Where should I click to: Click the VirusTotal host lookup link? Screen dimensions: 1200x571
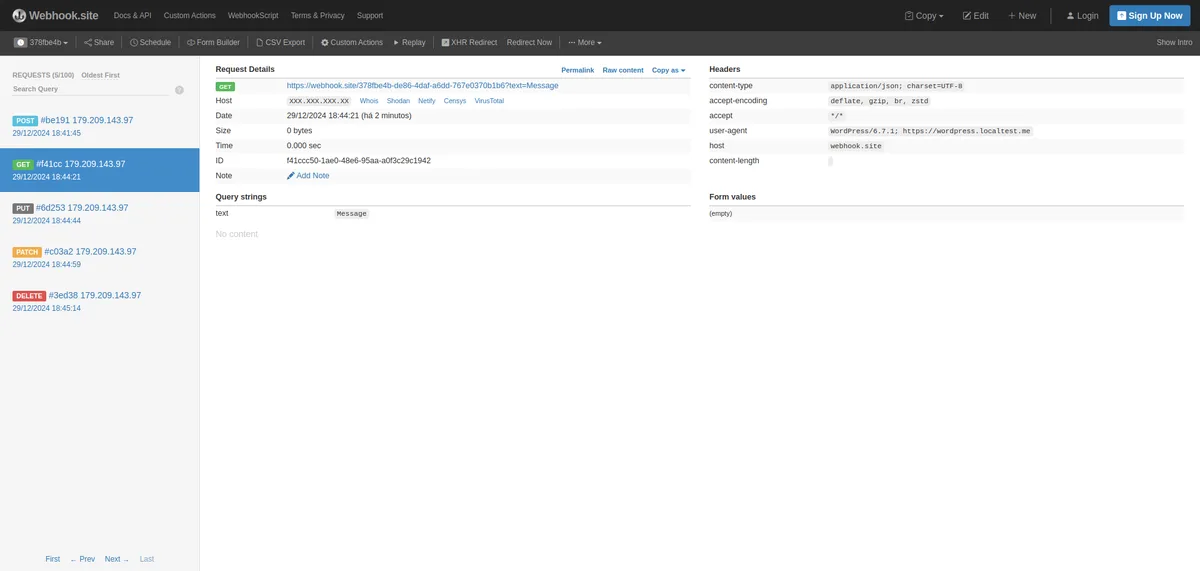click(x=489, y=101)
